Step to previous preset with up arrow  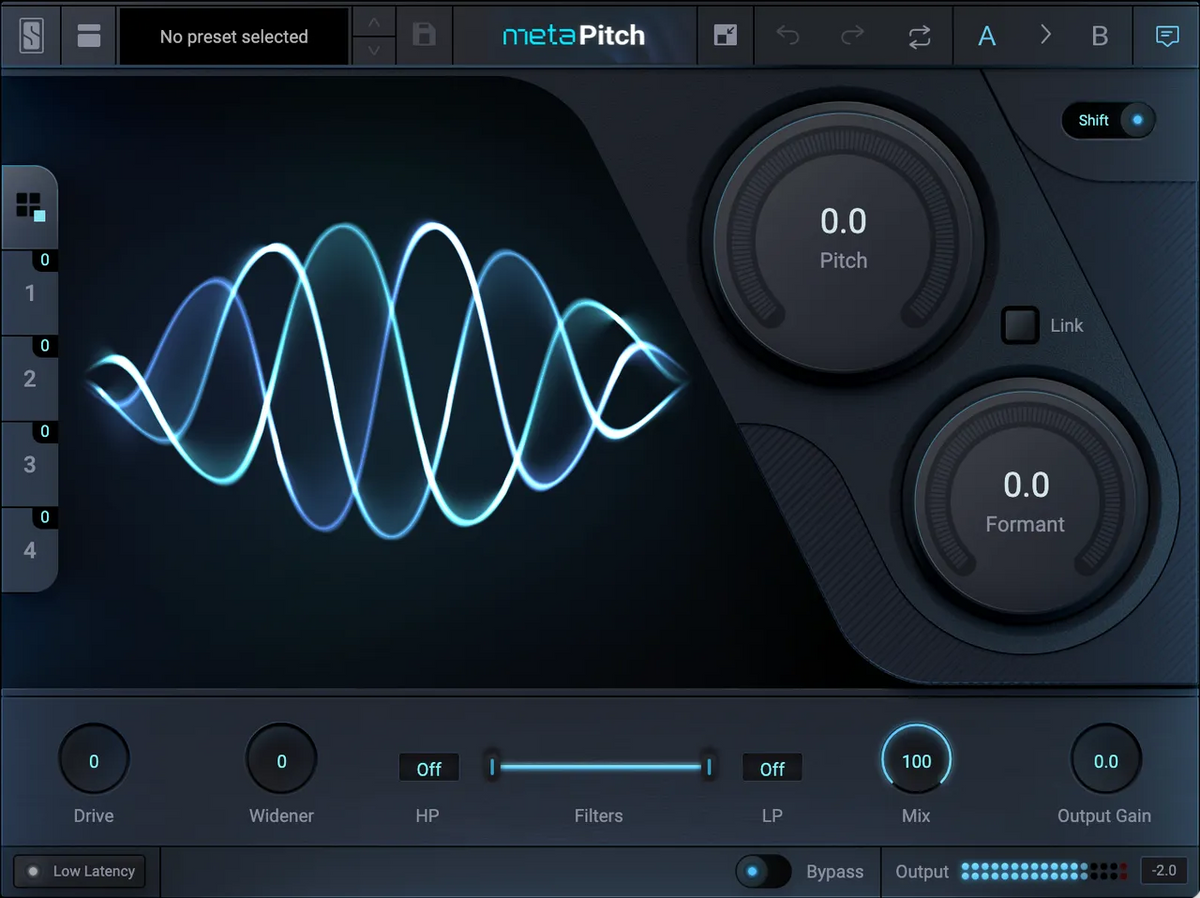click(374, 23)
